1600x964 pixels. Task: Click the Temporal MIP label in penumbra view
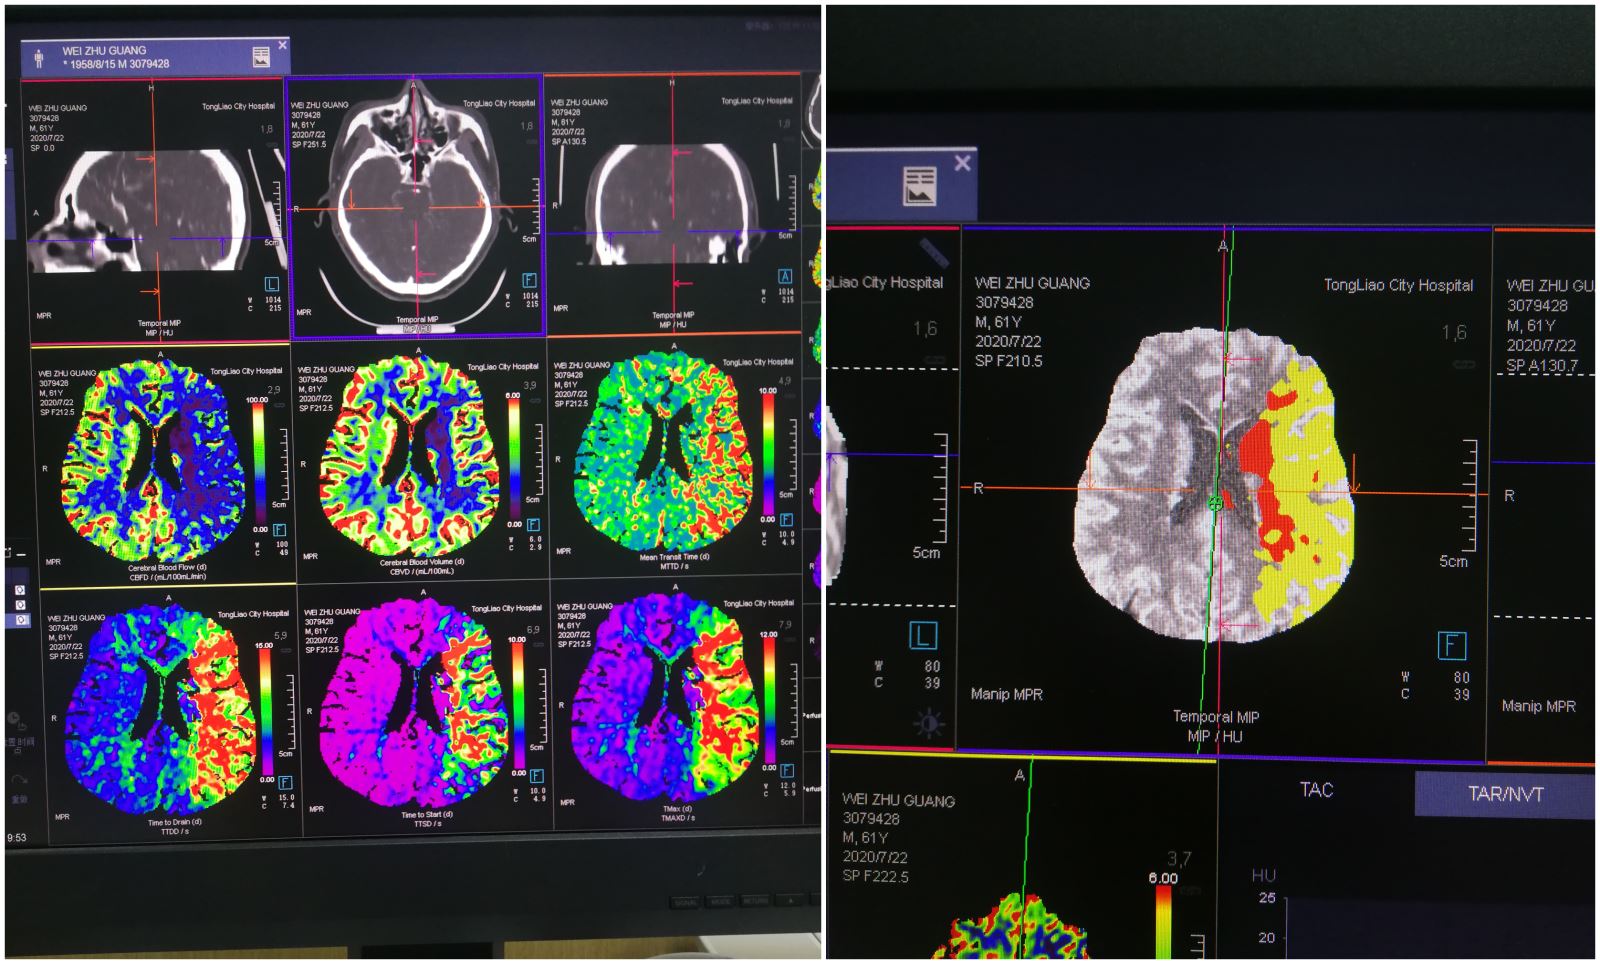click(x=1215, y=717)
